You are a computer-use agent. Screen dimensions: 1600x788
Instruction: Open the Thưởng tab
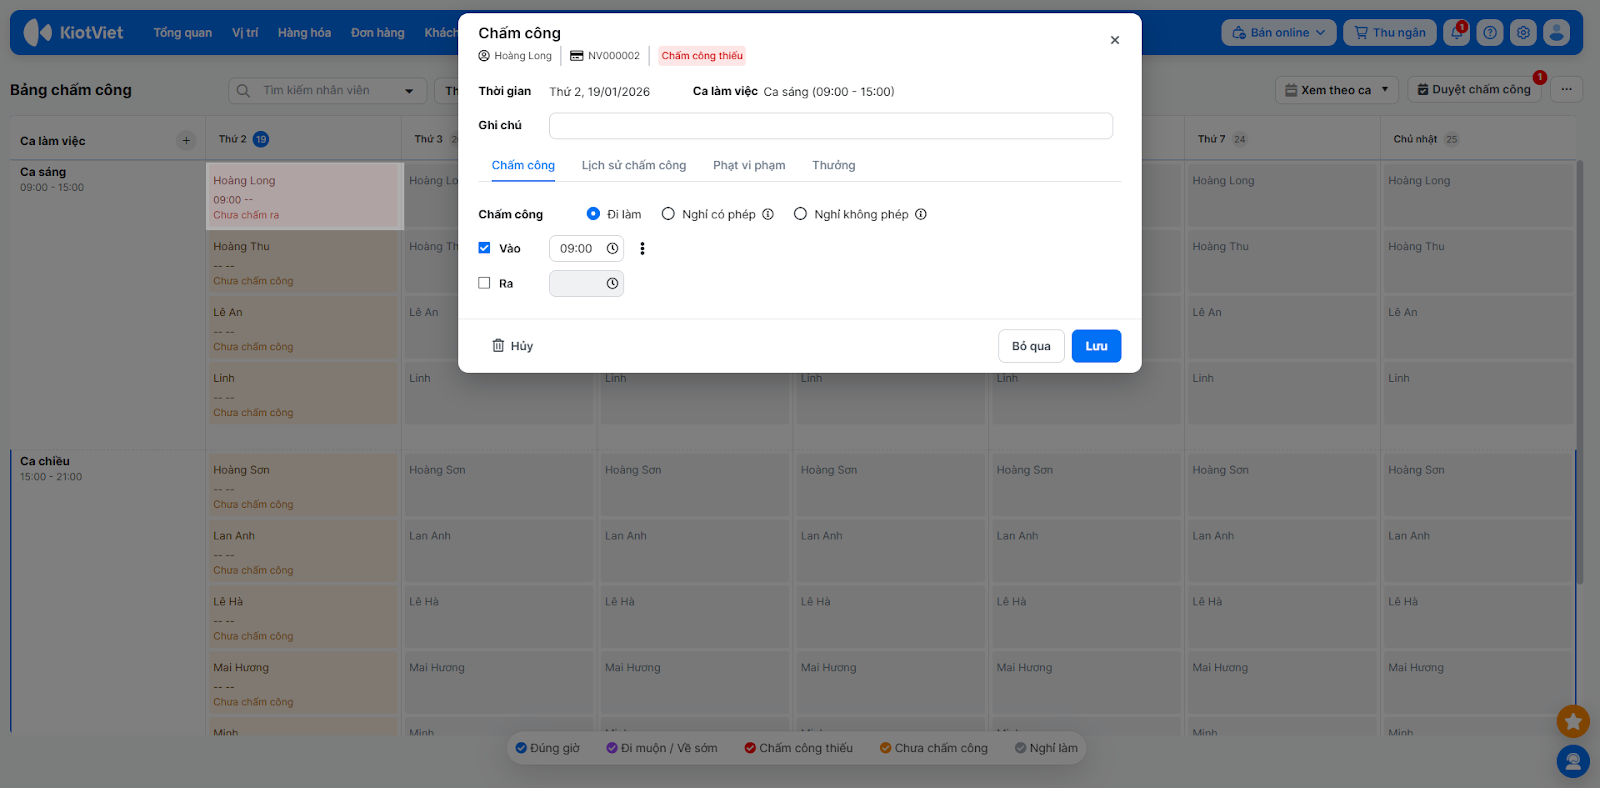tap(834, 166)
